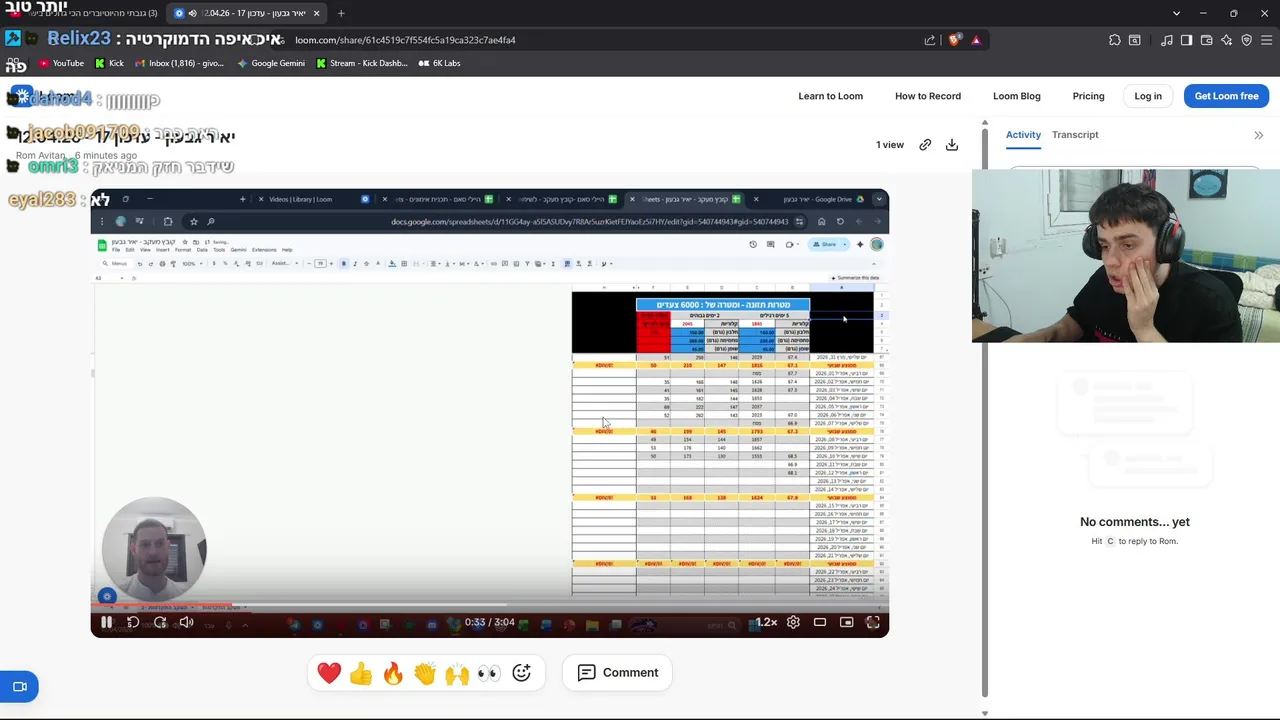Click the Comment button below the video
Viewport: 1280px width, 720px height.
(x=618, y=673)
